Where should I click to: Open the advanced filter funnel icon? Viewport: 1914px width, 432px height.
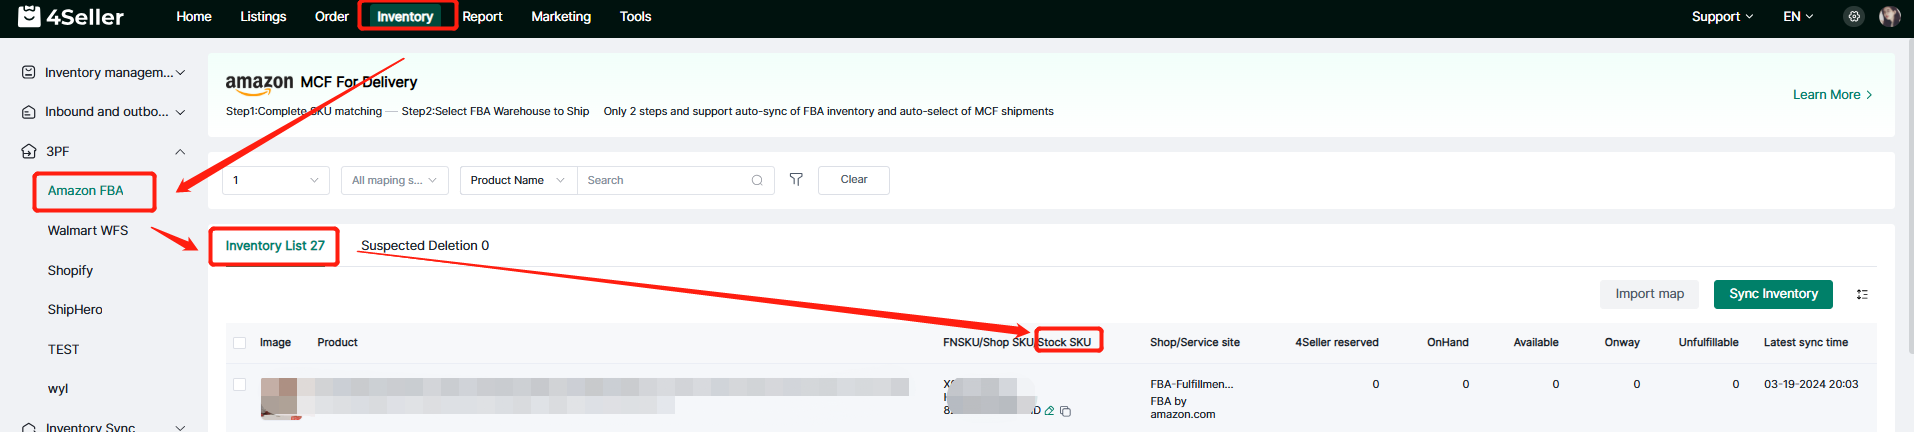click(x=796, y=180)
